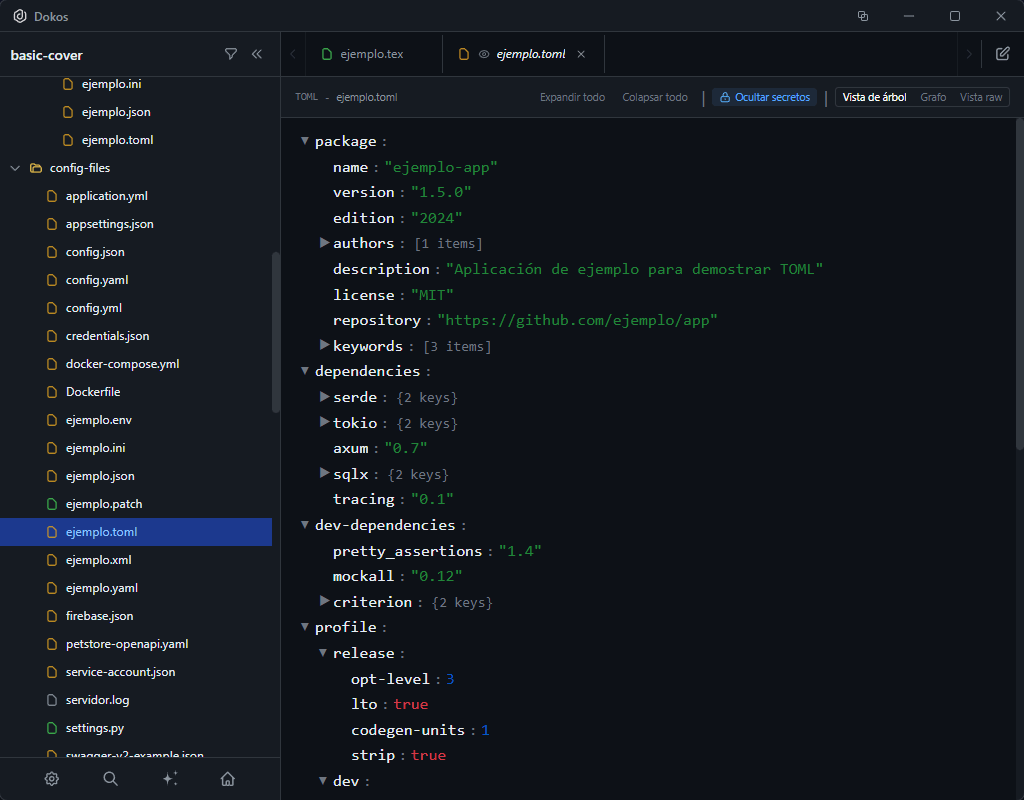This screenshot has width=1024, height=800.
Task: Collapse the dependencies section
Action: pyautogui.click(x=306, y=371)
